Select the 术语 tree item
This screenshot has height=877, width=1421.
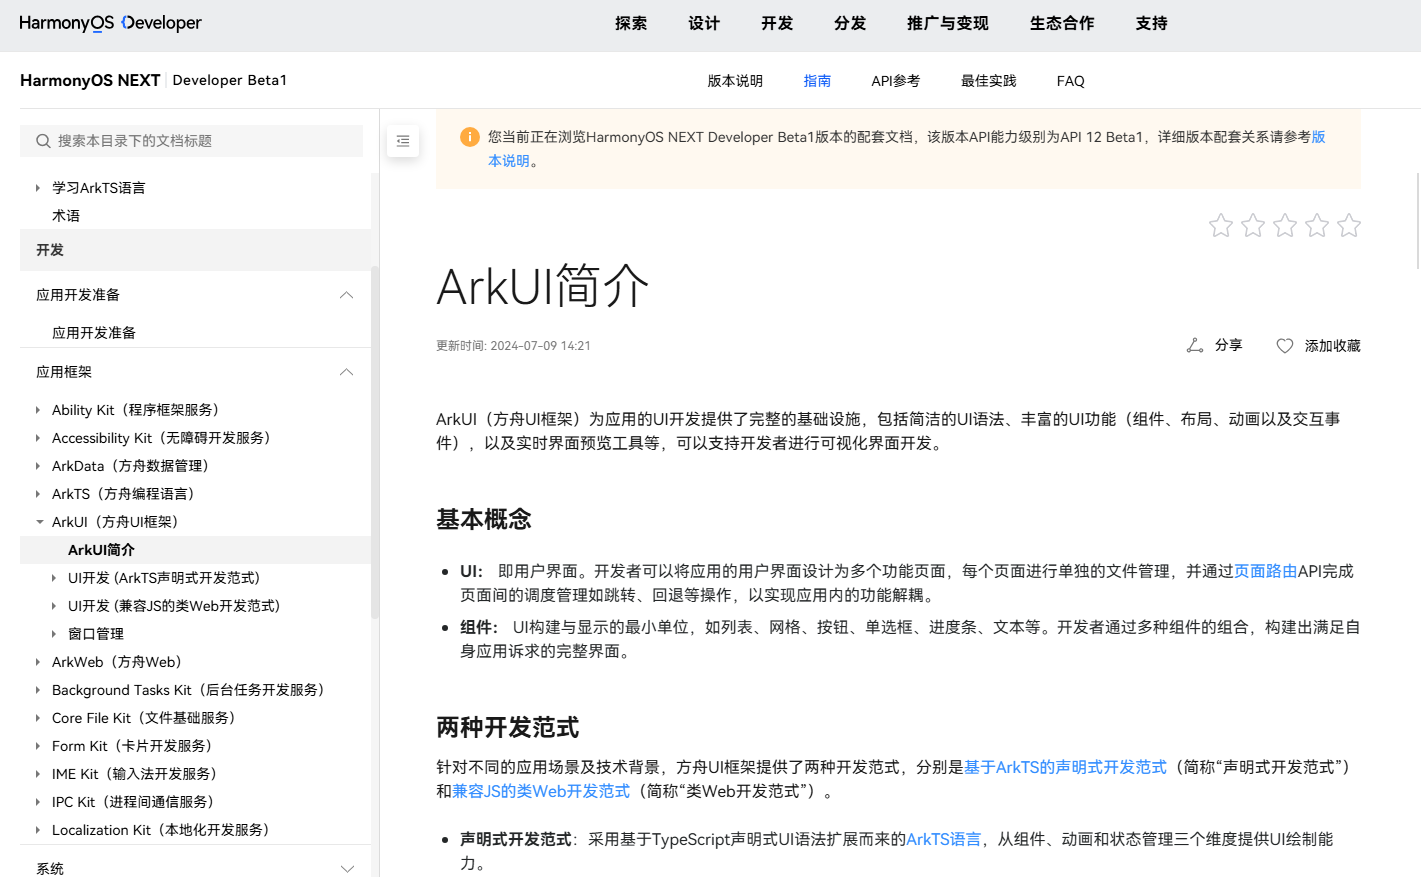[x=66, y=216]
